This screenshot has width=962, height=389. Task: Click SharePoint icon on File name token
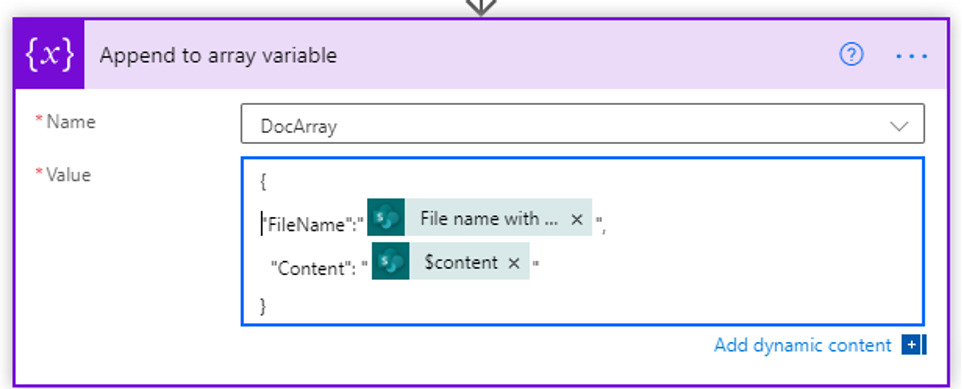click(x=386, y=217)
